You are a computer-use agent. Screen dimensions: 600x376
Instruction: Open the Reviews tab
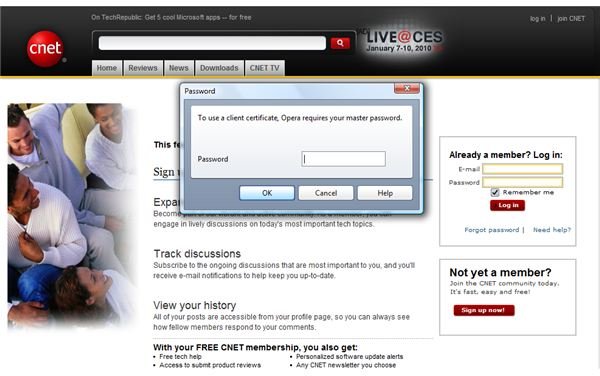pos(143,68)
